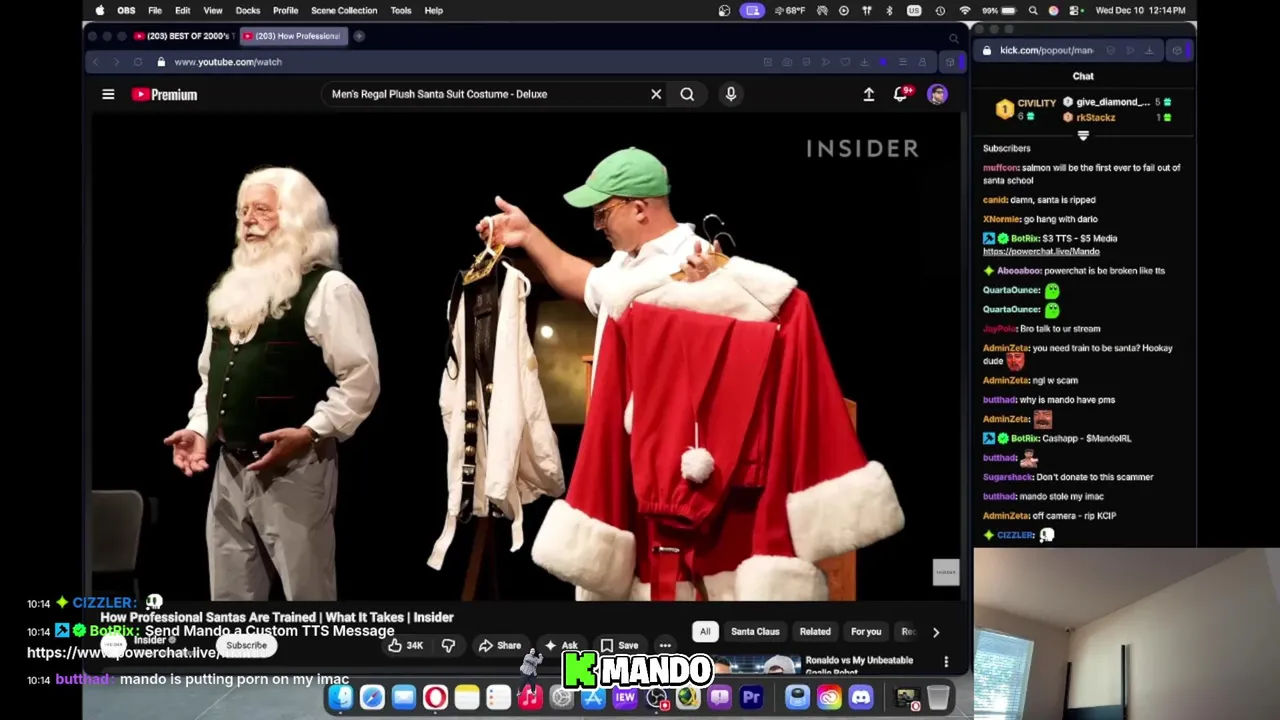This screenshot has height=720, width=1280.
Task: Open the OBS File menu
Action: (155, 10)
